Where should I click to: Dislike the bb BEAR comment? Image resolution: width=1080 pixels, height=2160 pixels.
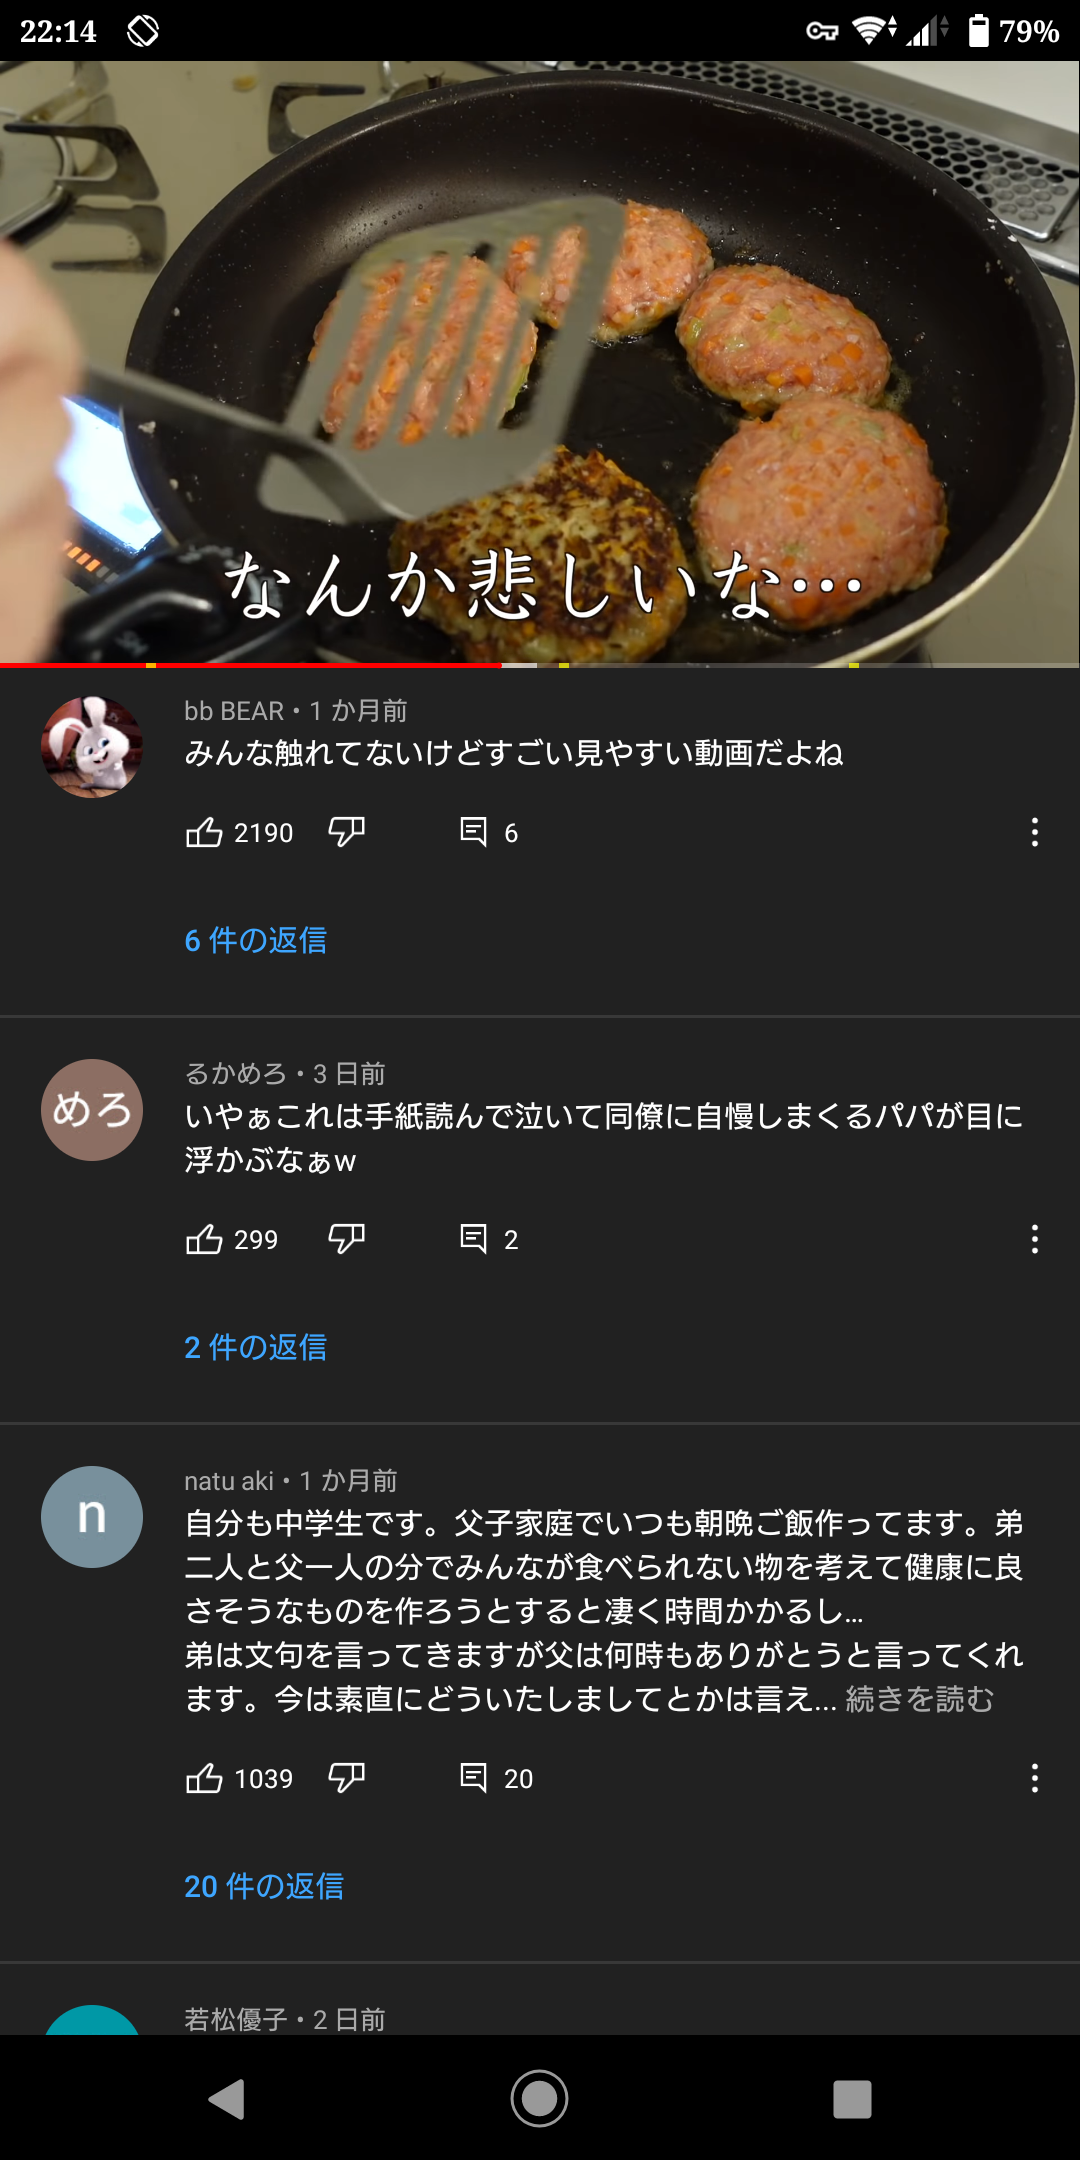pos(347,832)
